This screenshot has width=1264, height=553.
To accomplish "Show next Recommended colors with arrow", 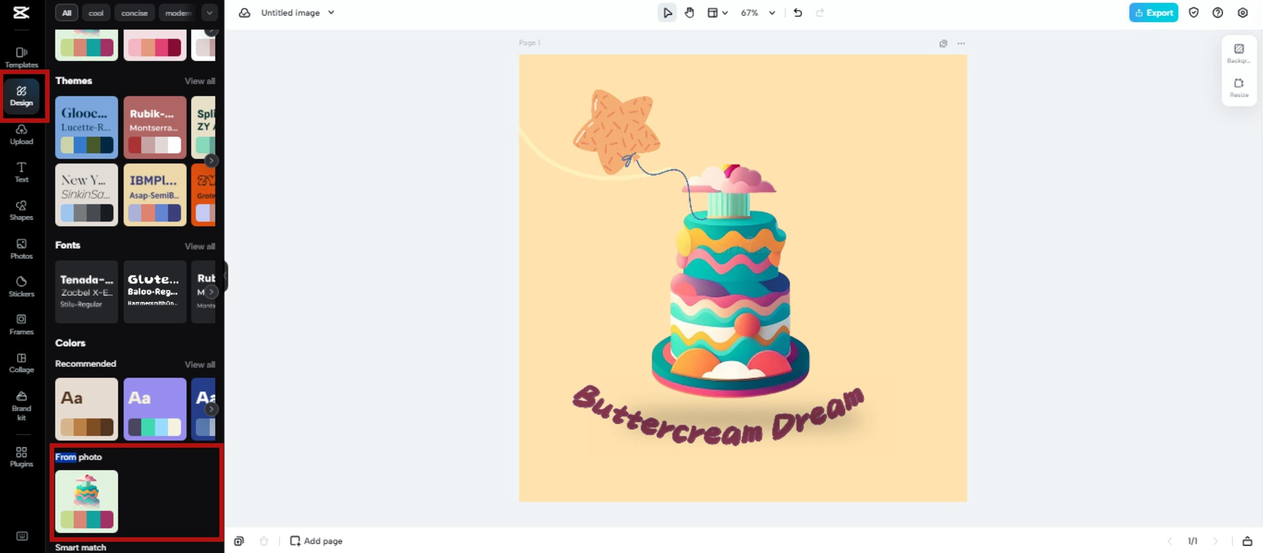I will (x=211, y=409).
